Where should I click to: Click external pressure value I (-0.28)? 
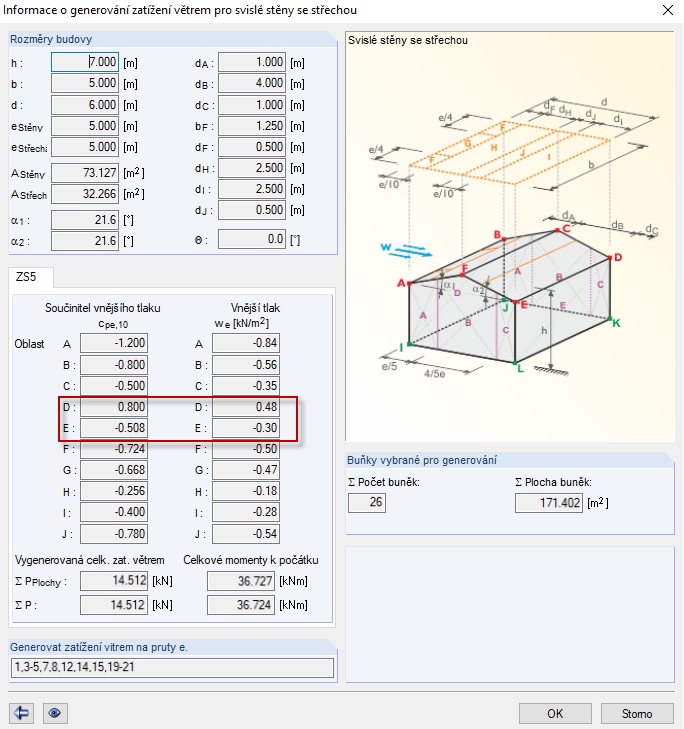[x=246, y=512]
